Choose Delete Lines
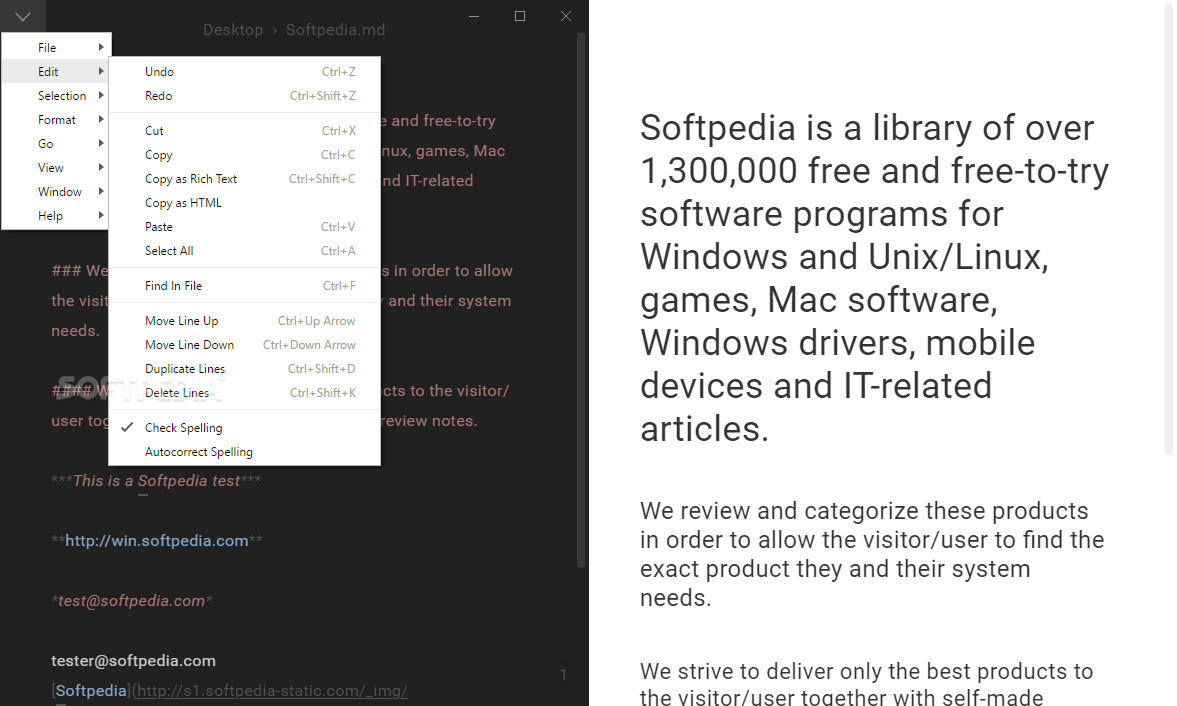 (245, 392)
